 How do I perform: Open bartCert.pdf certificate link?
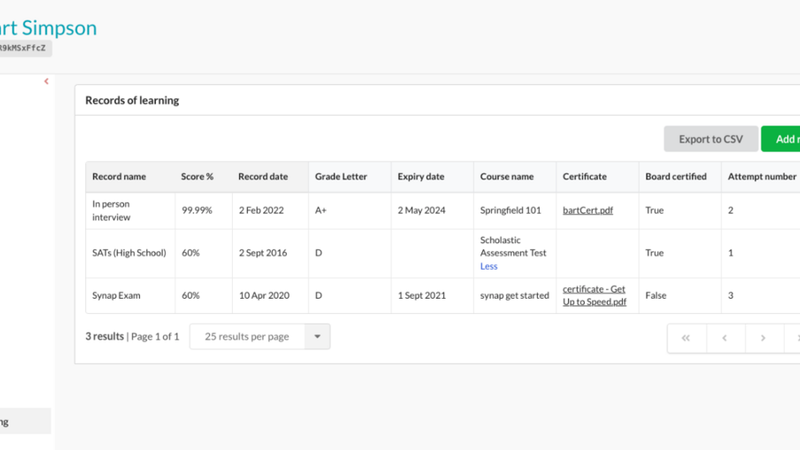[x=588, y=210]
